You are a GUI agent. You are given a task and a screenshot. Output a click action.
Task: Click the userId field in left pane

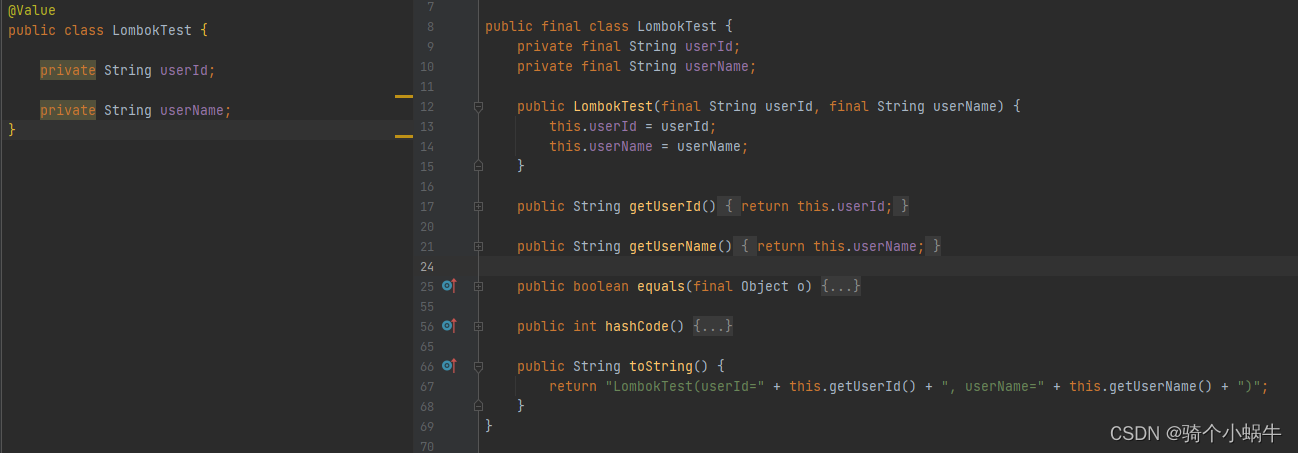(x=184, y=70)
